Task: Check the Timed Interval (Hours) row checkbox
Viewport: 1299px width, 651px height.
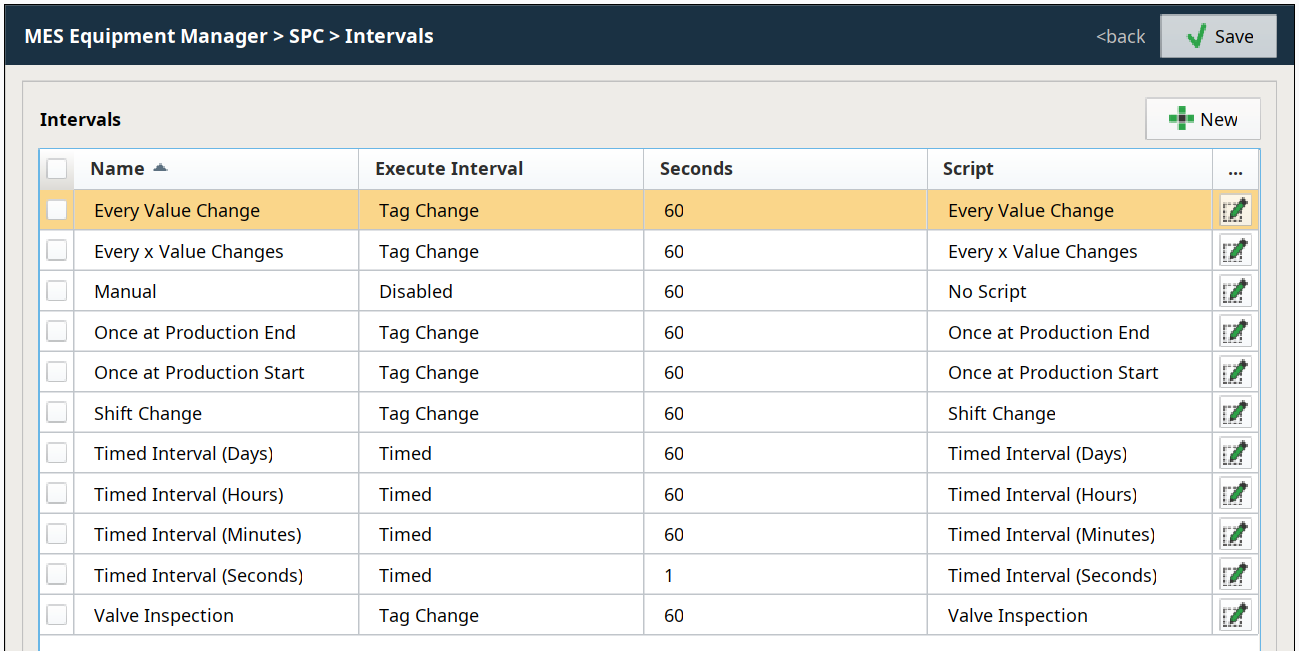Action: coord(57,494)
